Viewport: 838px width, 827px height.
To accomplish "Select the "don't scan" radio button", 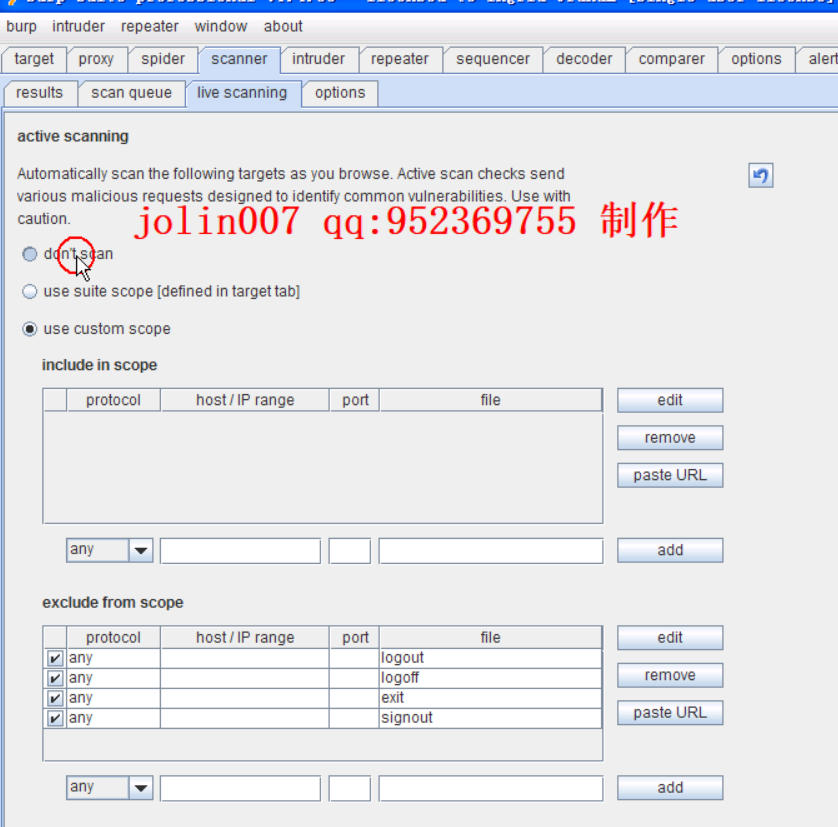I will [30, 254].
